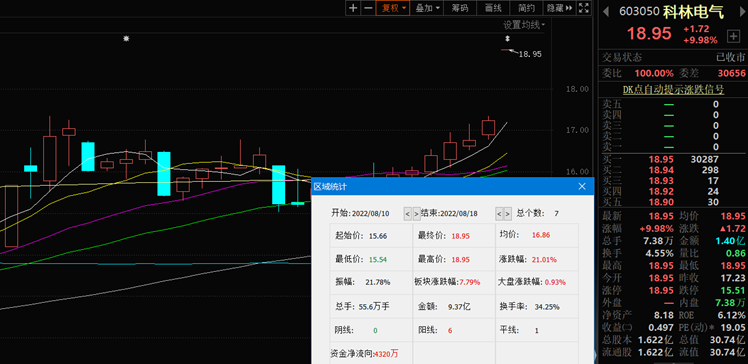This screenshot has width=748, height=364.
Task: Open the 复权 dropdown
Action: tap(393, 8)
